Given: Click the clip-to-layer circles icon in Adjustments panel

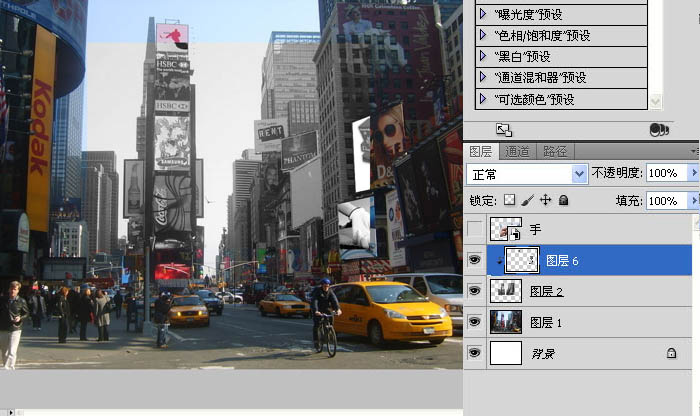Looking at the screenshot, I should (657, 130).
